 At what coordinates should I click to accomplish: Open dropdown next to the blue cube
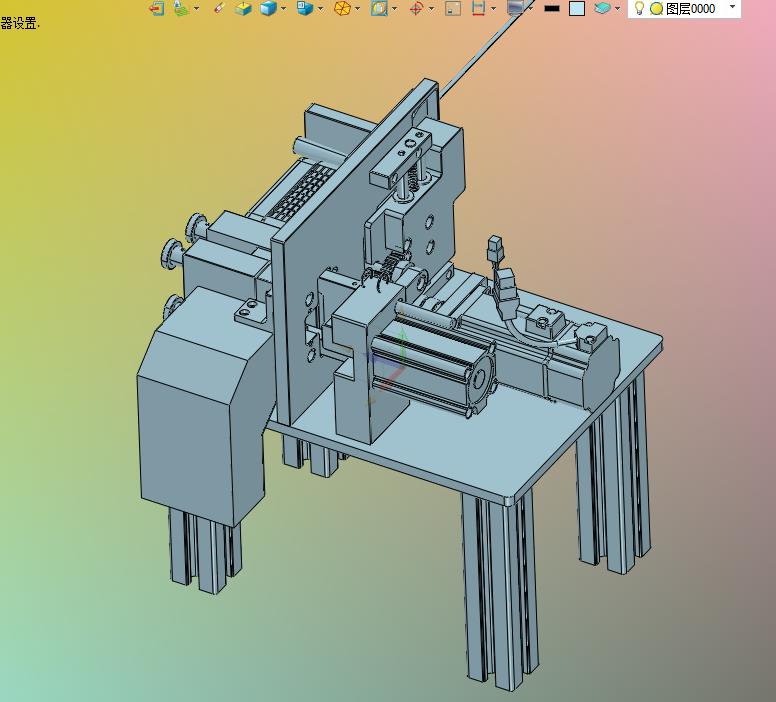pyautogui.click(x=284, y=8)
